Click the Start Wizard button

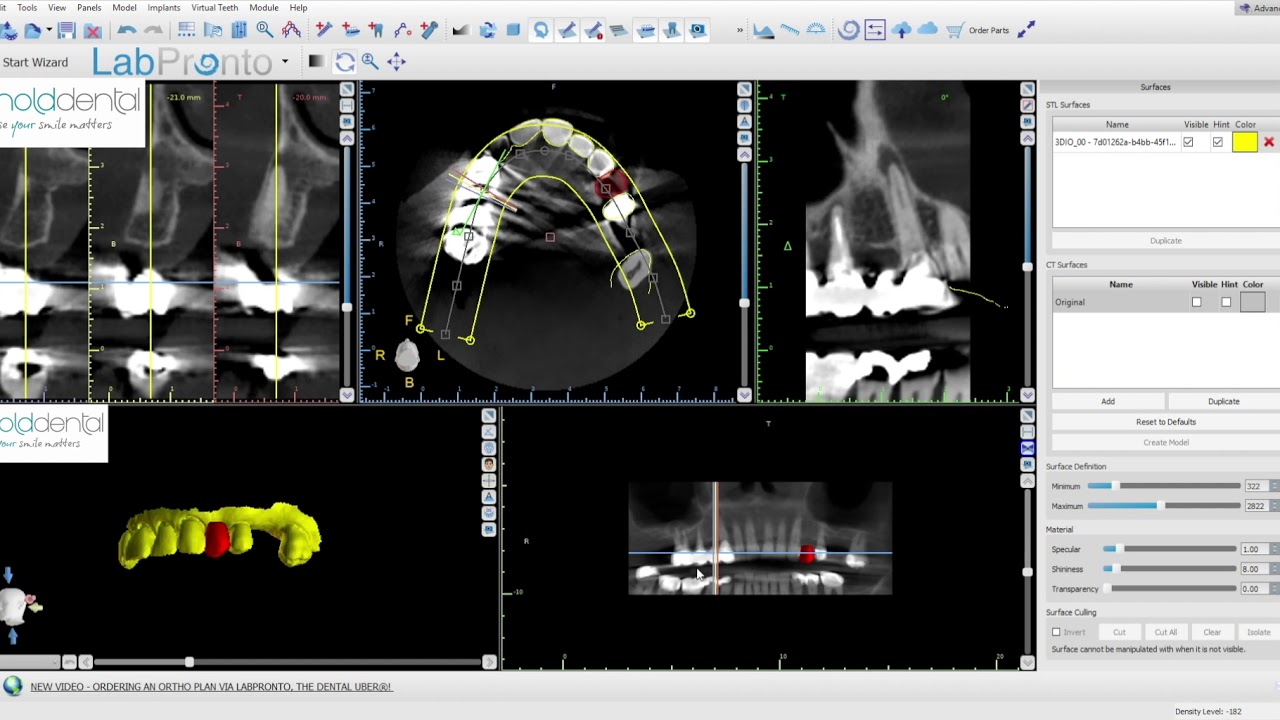(35, 62)
